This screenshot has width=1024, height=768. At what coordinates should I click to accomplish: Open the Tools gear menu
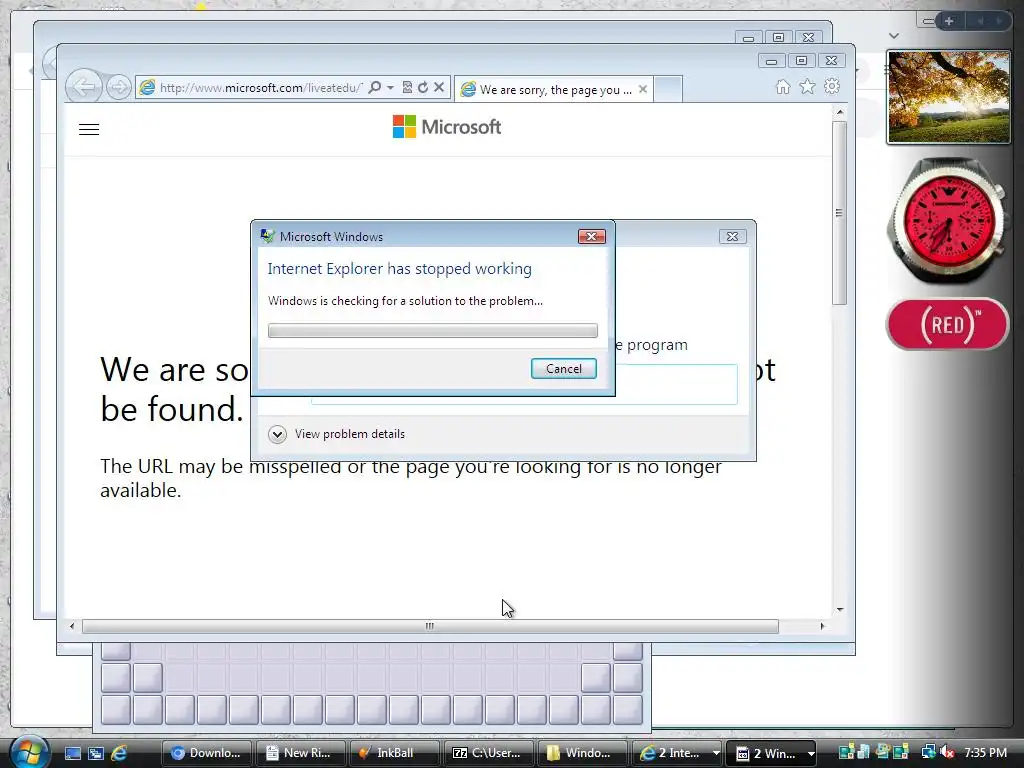point(831,86)
